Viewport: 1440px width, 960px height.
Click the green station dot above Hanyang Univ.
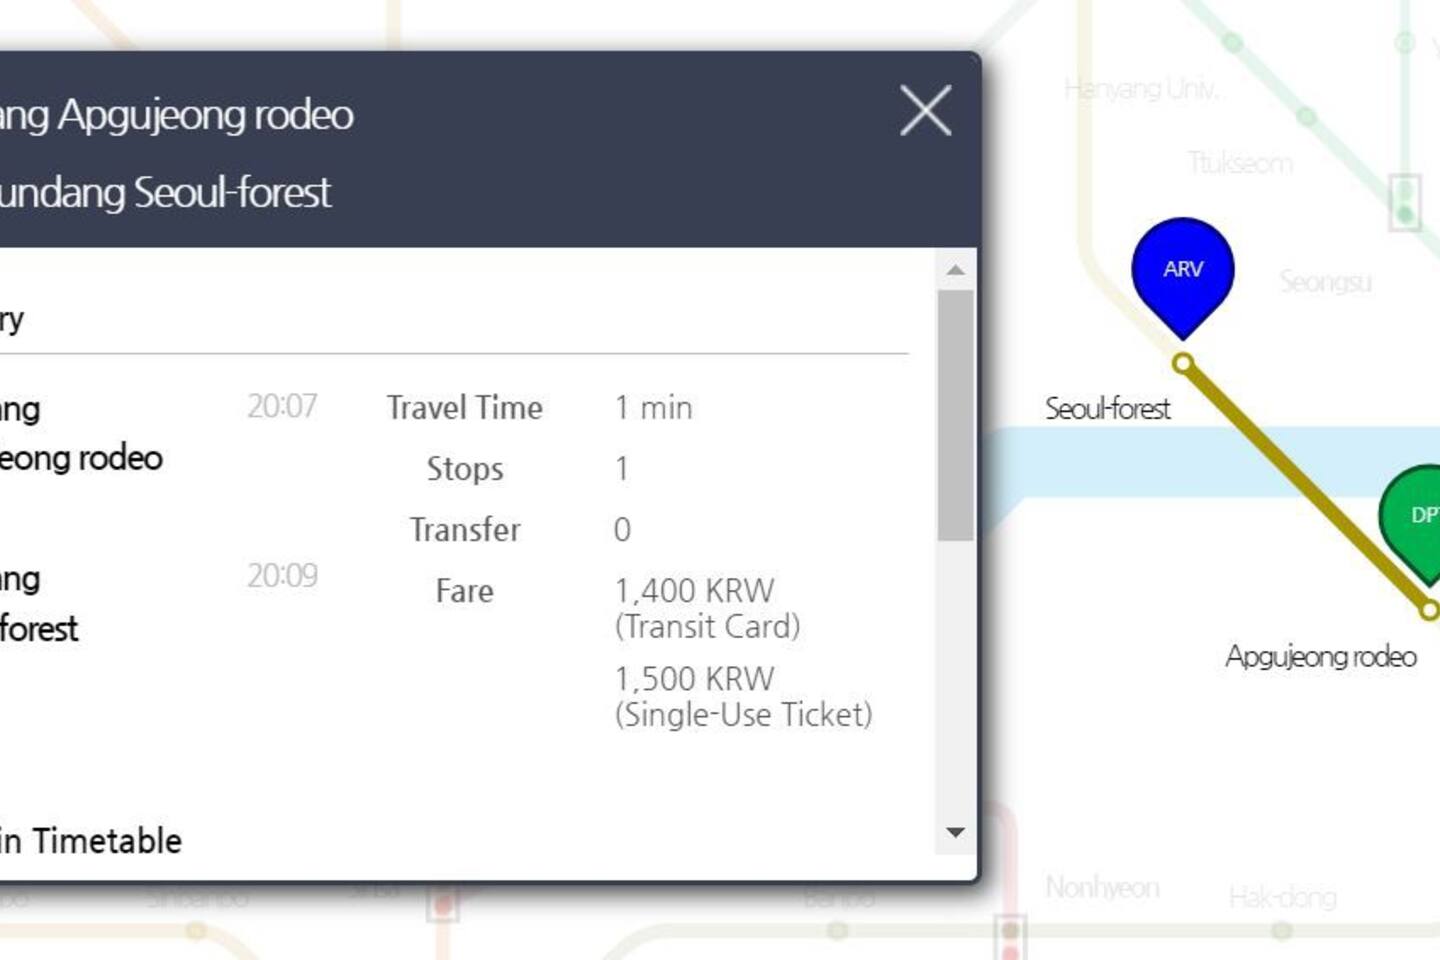[1233, 43]
